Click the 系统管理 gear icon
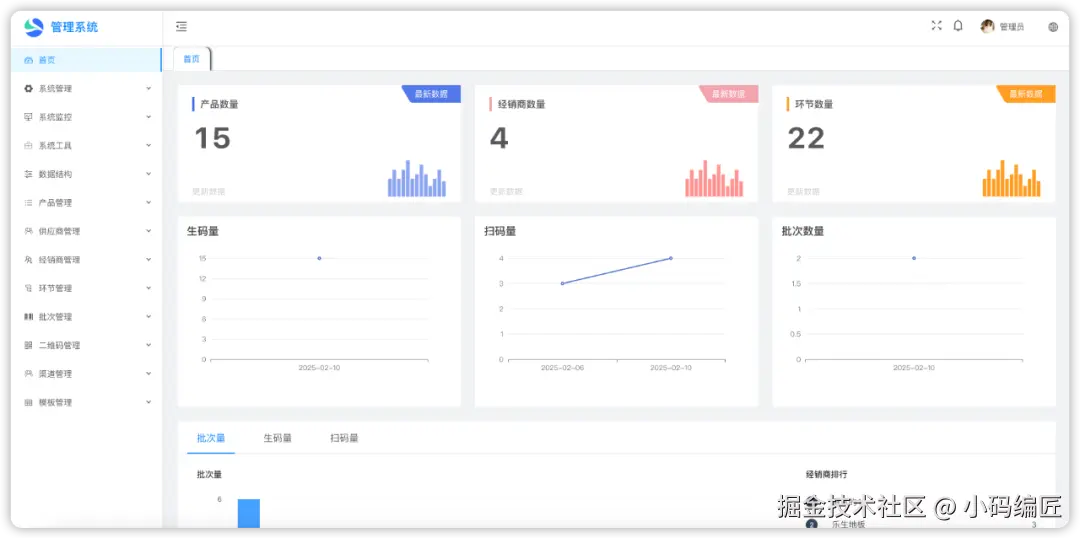 click(28, 88)
